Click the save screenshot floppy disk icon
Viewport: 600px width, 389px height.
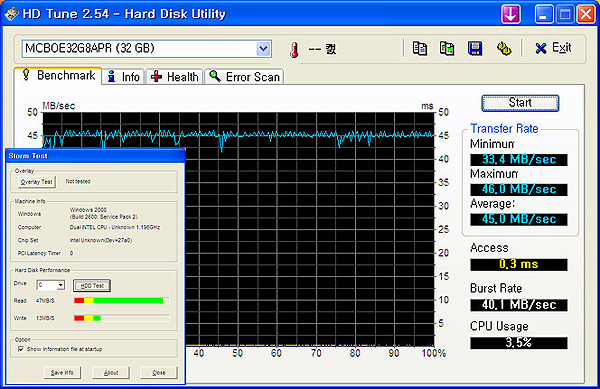click(475, 49)
